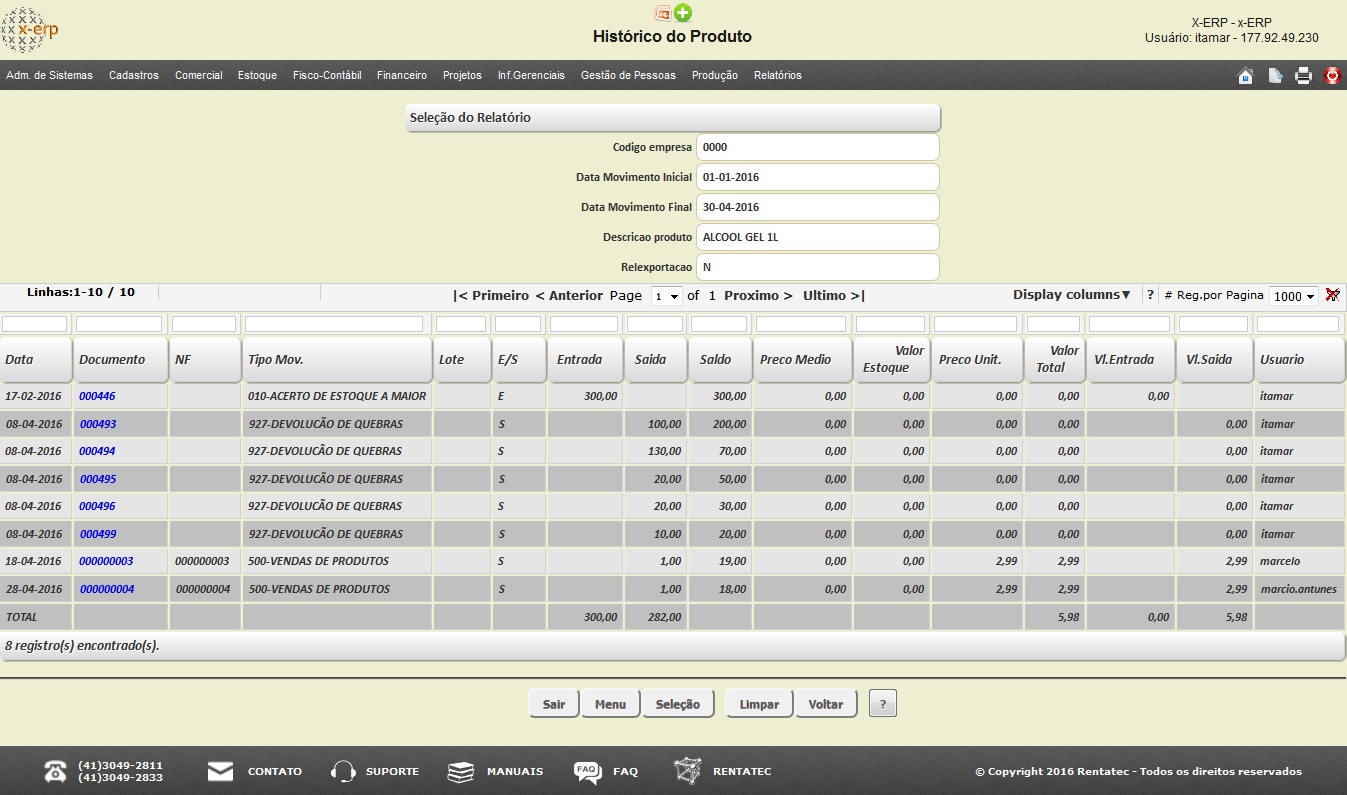Open document 000494 link
The image size is (1347, 795).
pos(97,451)
